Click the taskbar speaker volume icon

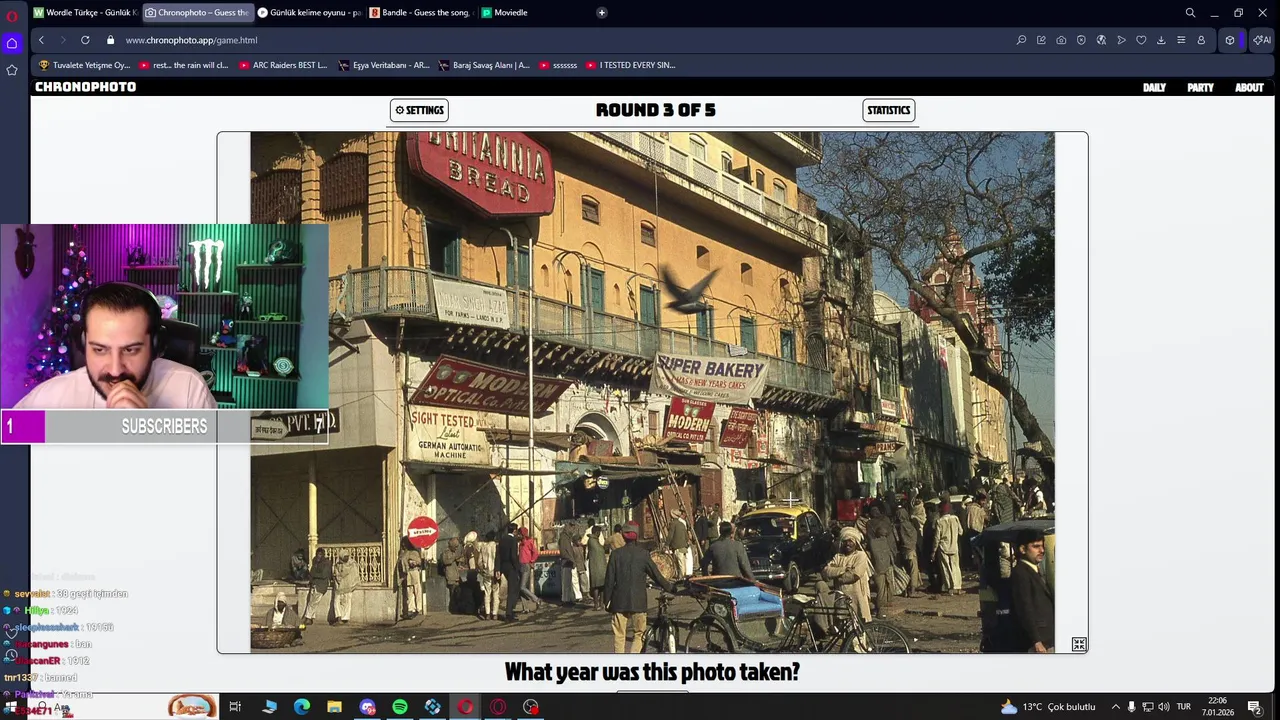click(x=1163, y=707)
